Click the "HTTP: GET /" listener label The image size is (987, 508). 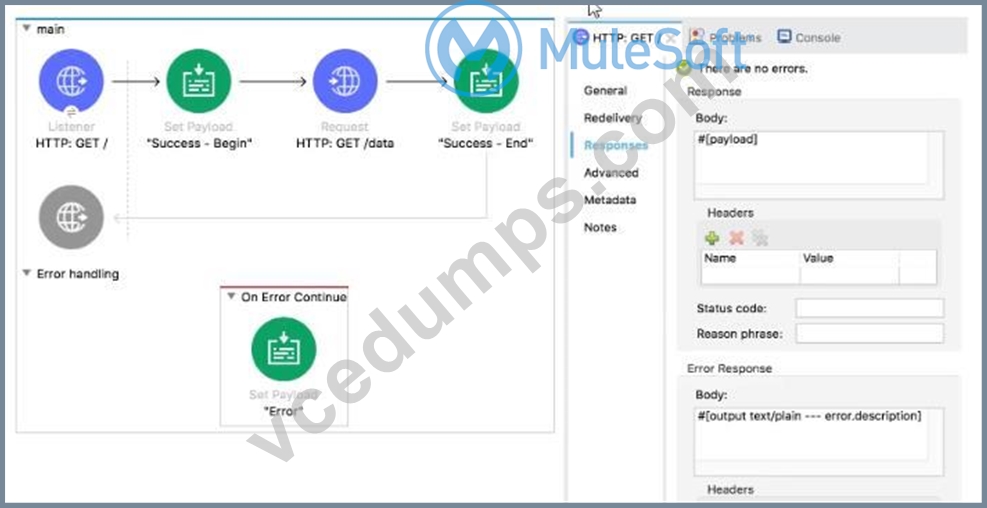pyautogui.click(x=72, y=144)
